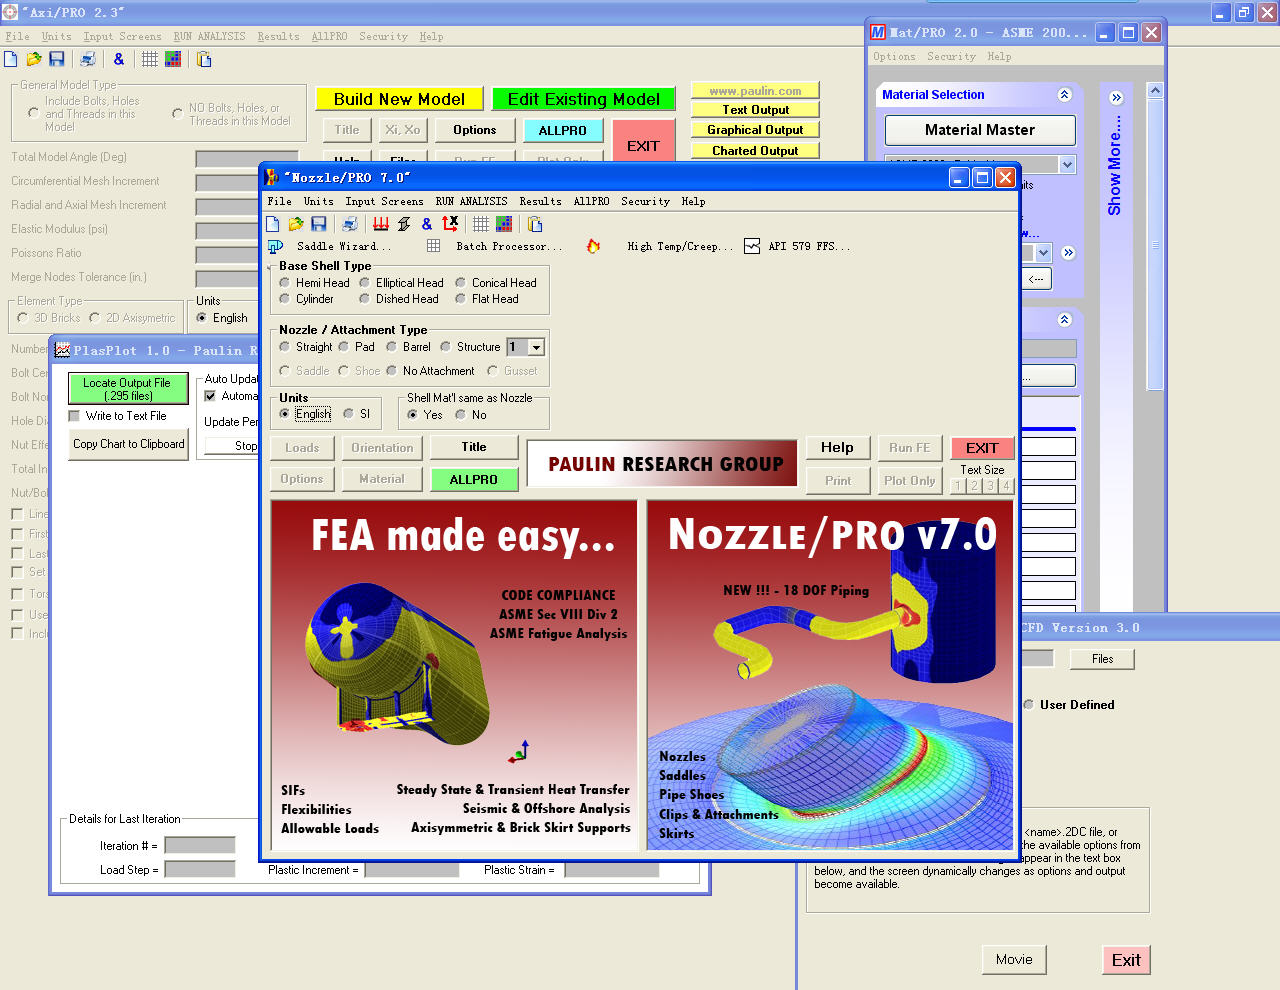Click the Movie button
Viewport: 1280px width, 990px height.
(x=1014, y=960)
